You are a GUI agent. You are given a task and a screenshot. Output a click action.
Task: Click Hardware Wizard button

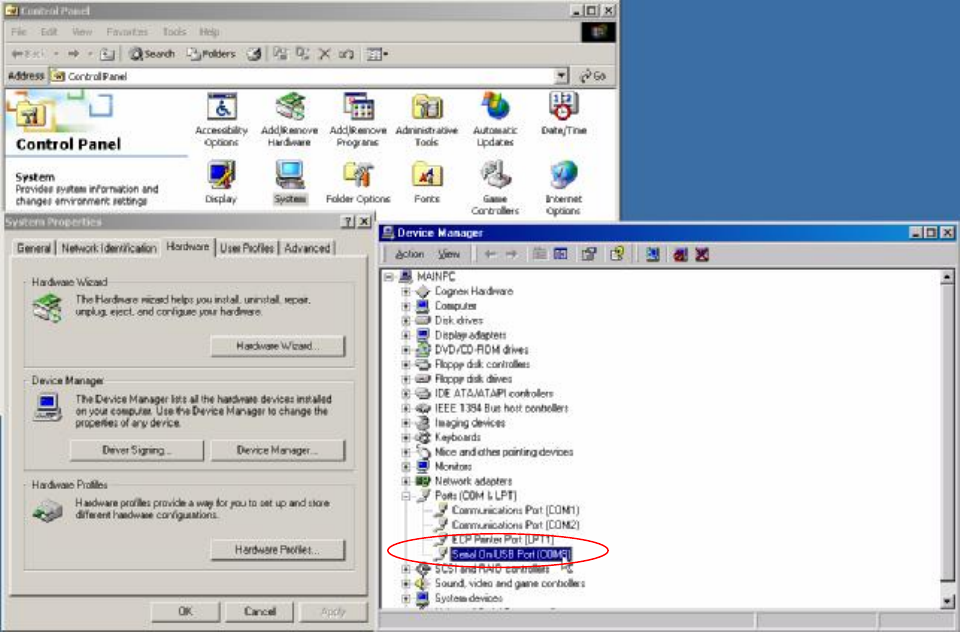click(x=277, y=346)
